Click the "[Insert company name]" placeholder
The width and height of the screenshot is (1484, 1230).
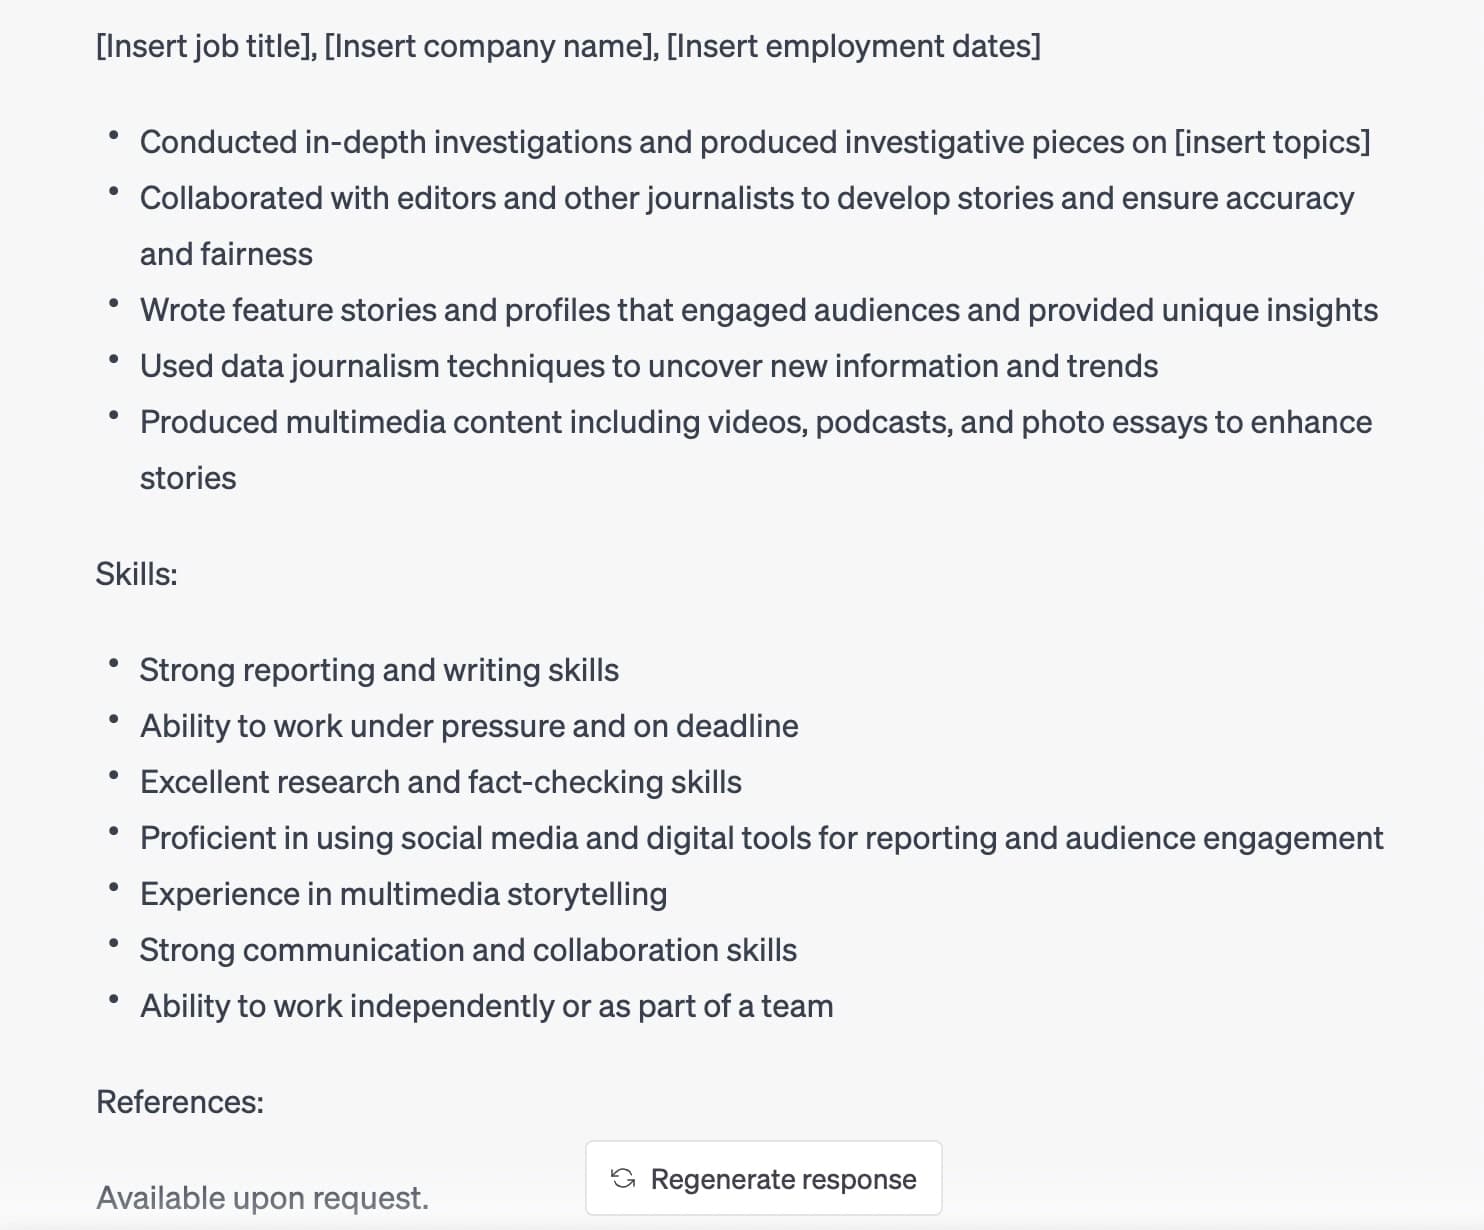point(491,46)
